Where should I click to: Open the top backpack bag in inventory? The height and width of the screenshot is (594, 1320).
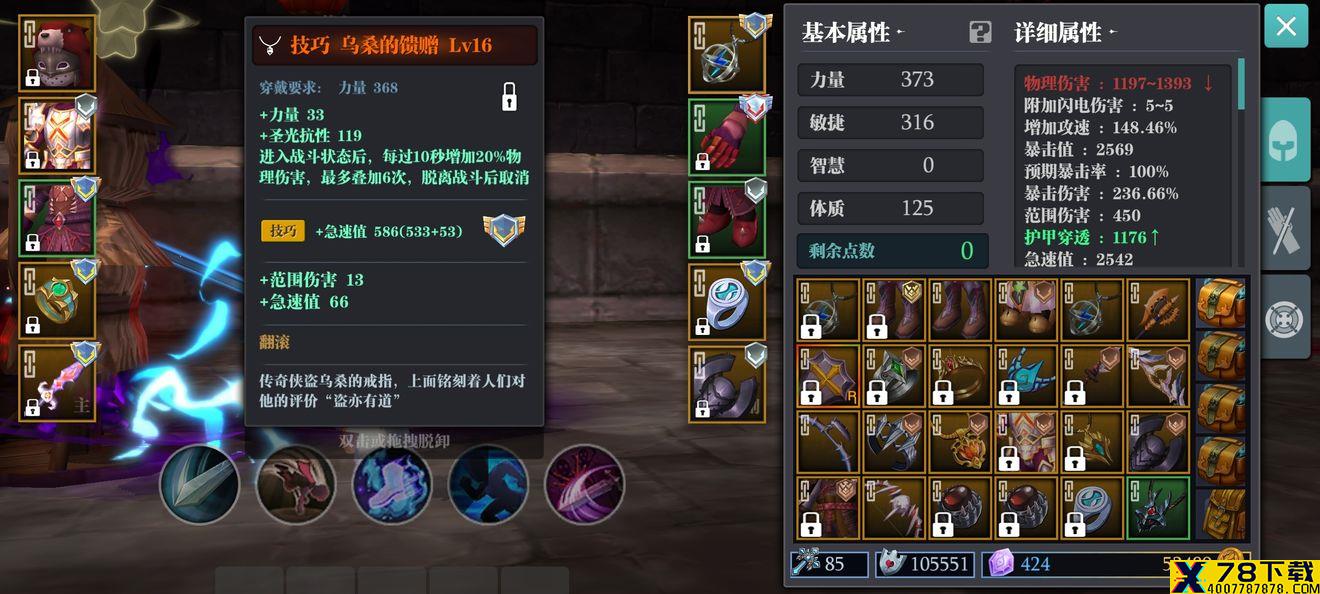pos(1221,303)
